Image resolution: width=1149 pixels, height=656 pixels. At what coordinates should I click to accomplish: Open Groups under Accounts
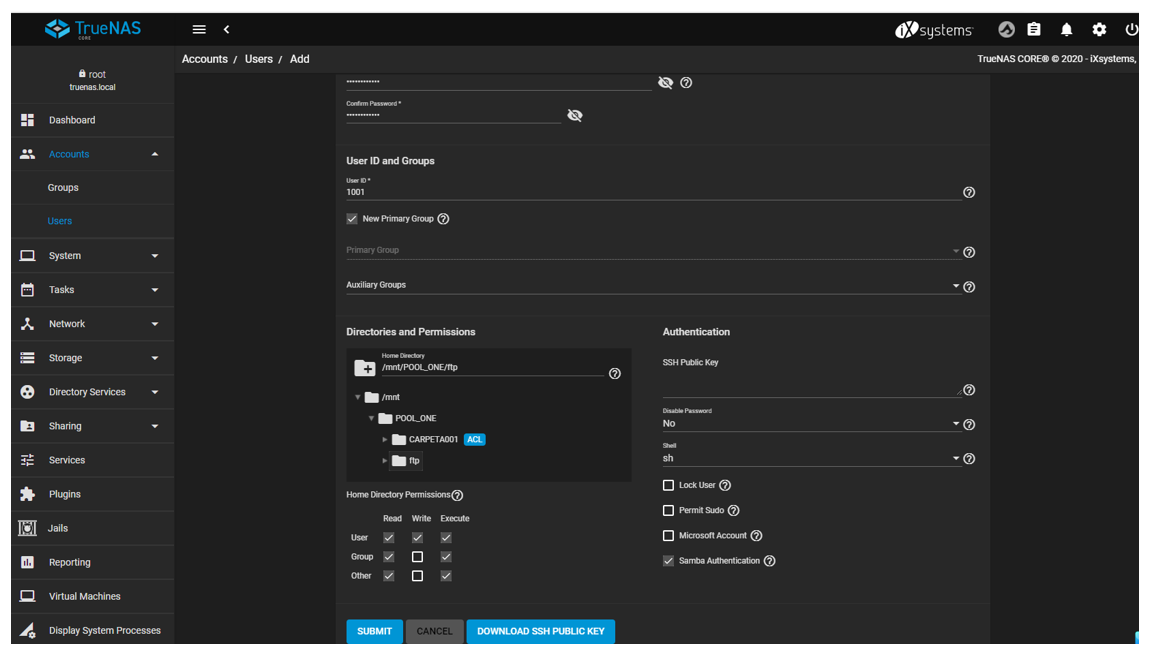(x=92, y=188)
